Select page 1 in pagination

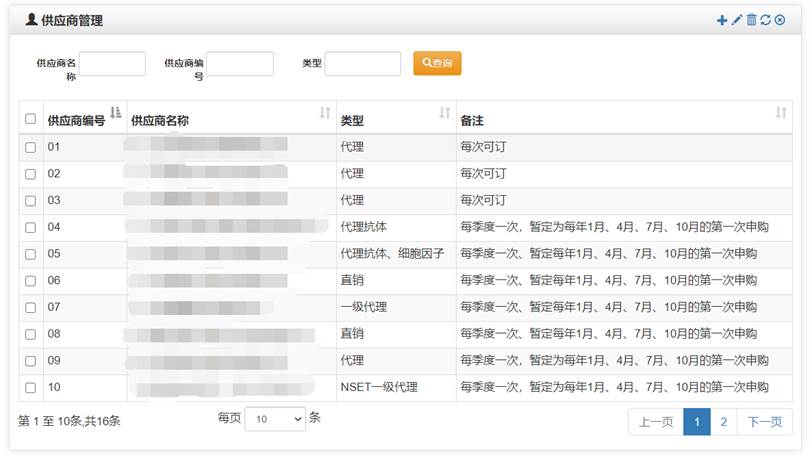696,422
